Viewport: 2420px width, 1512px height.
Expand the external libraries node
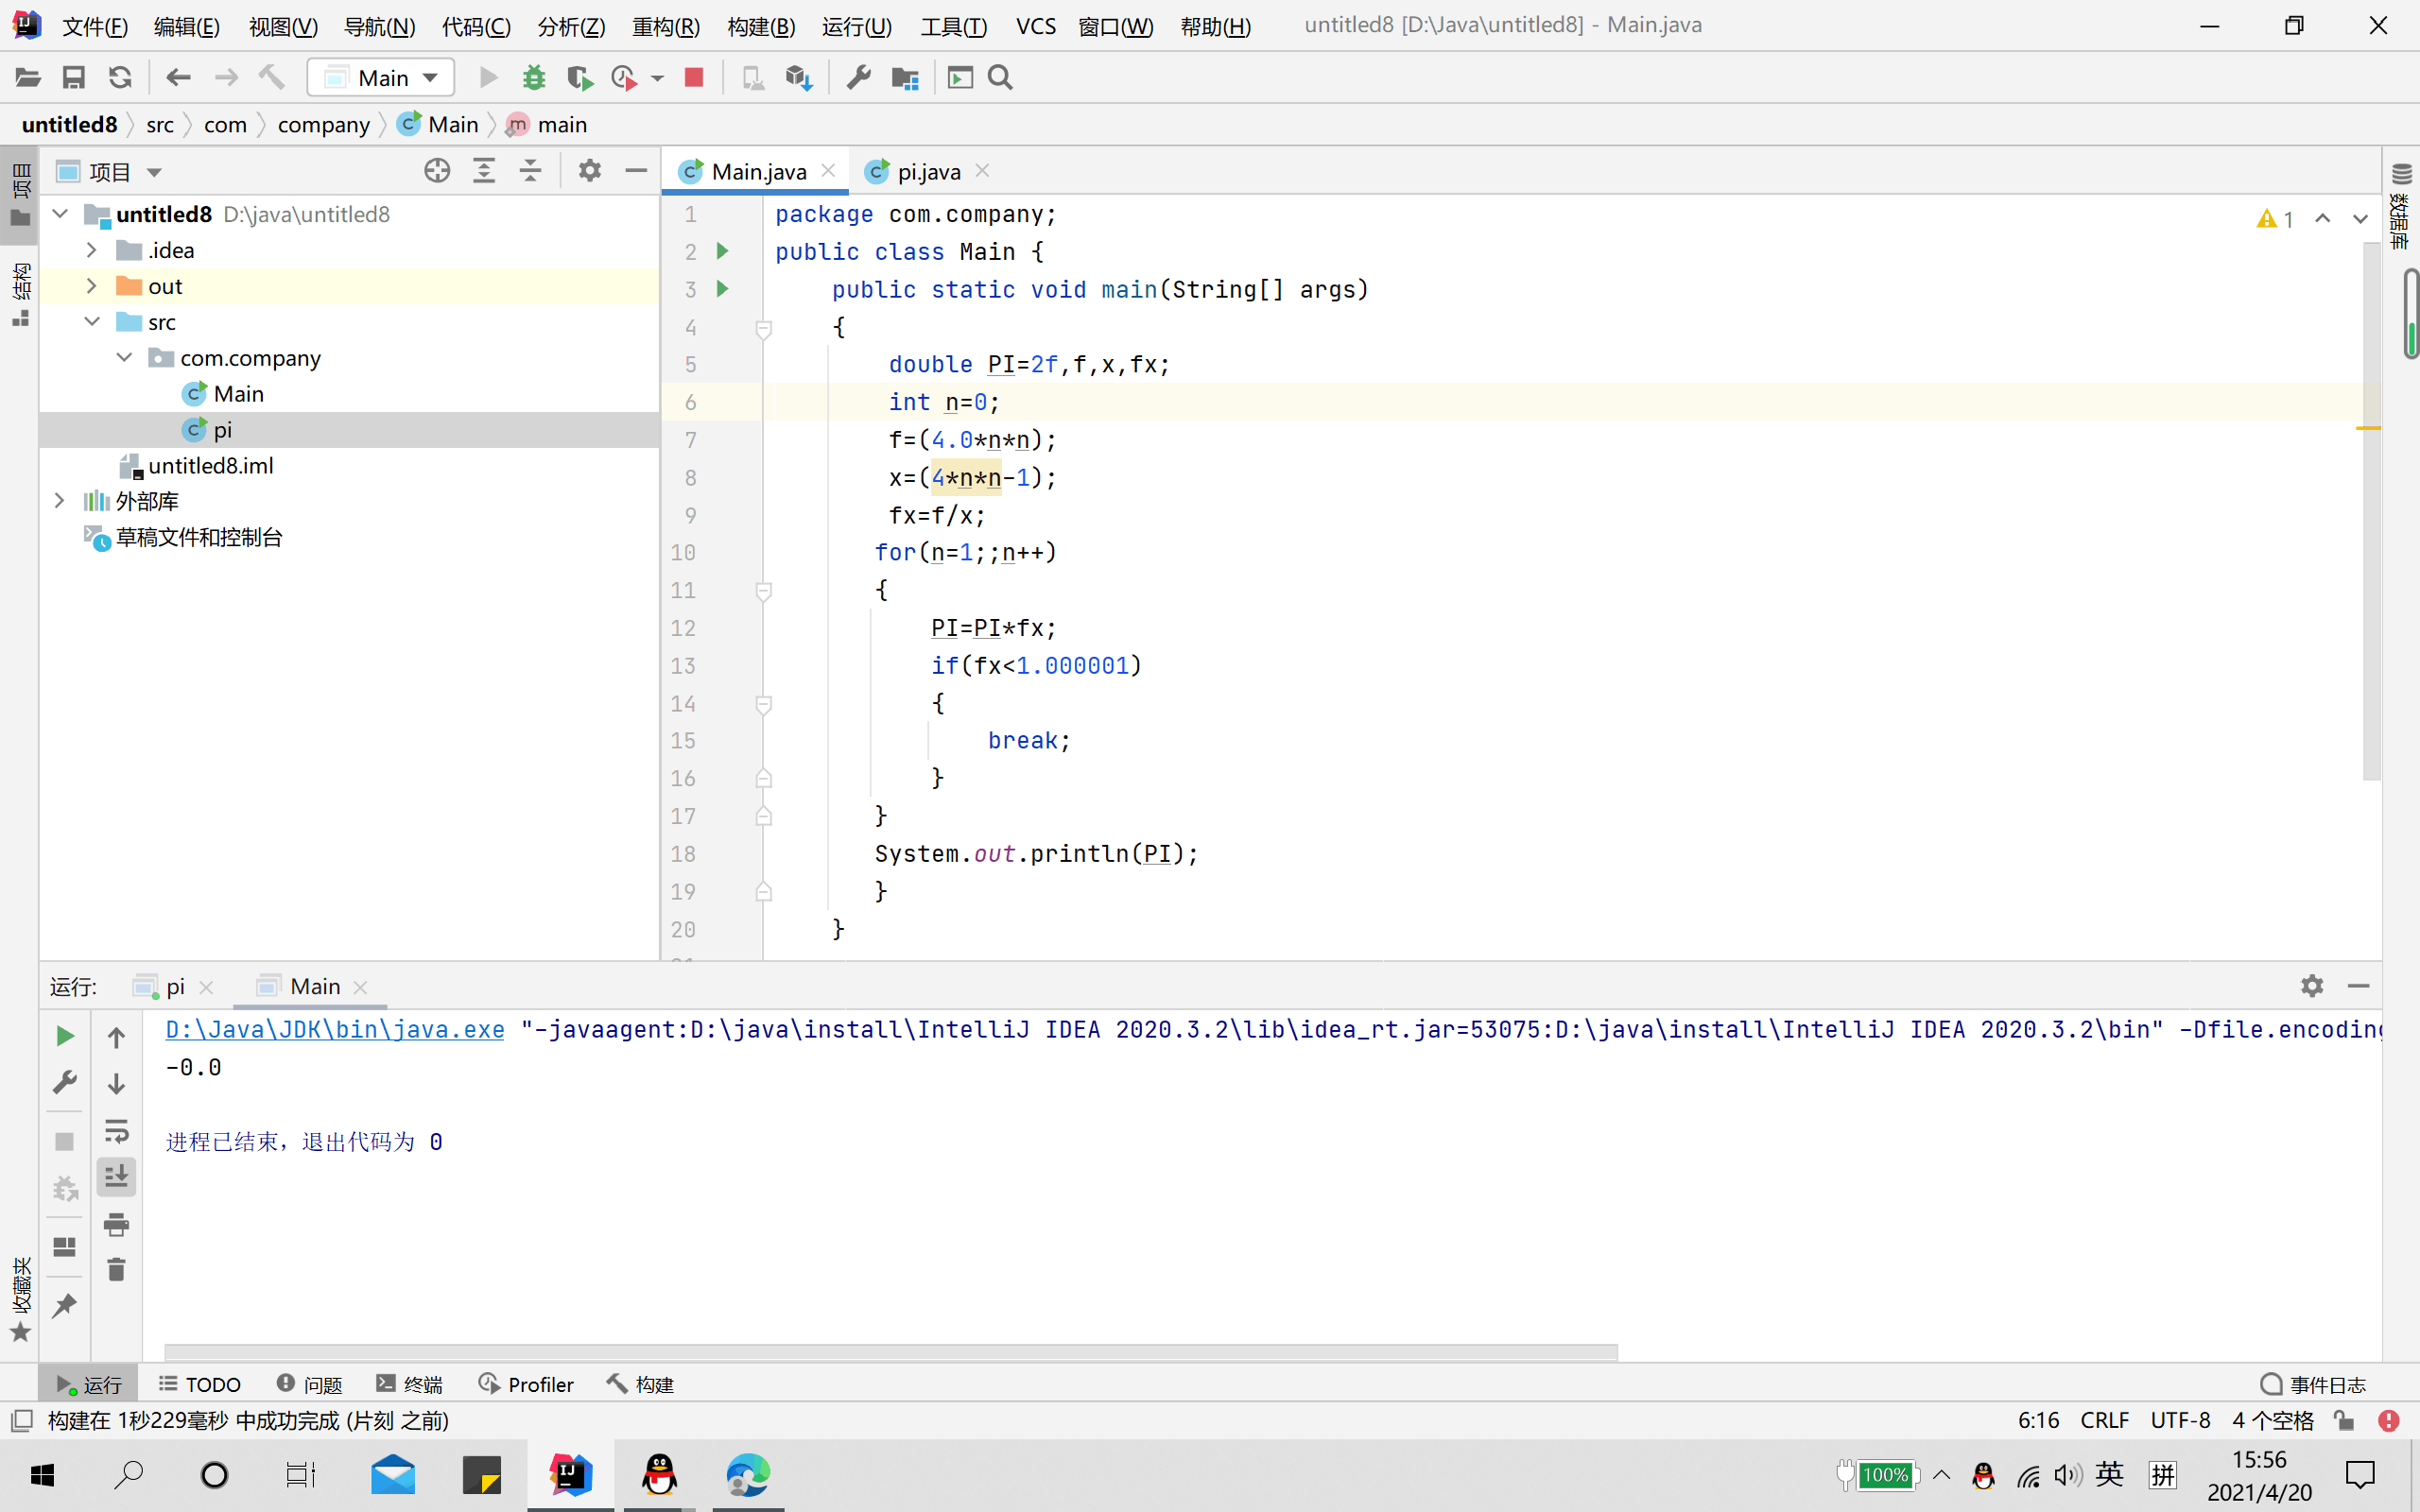click(x=60, y=502)
